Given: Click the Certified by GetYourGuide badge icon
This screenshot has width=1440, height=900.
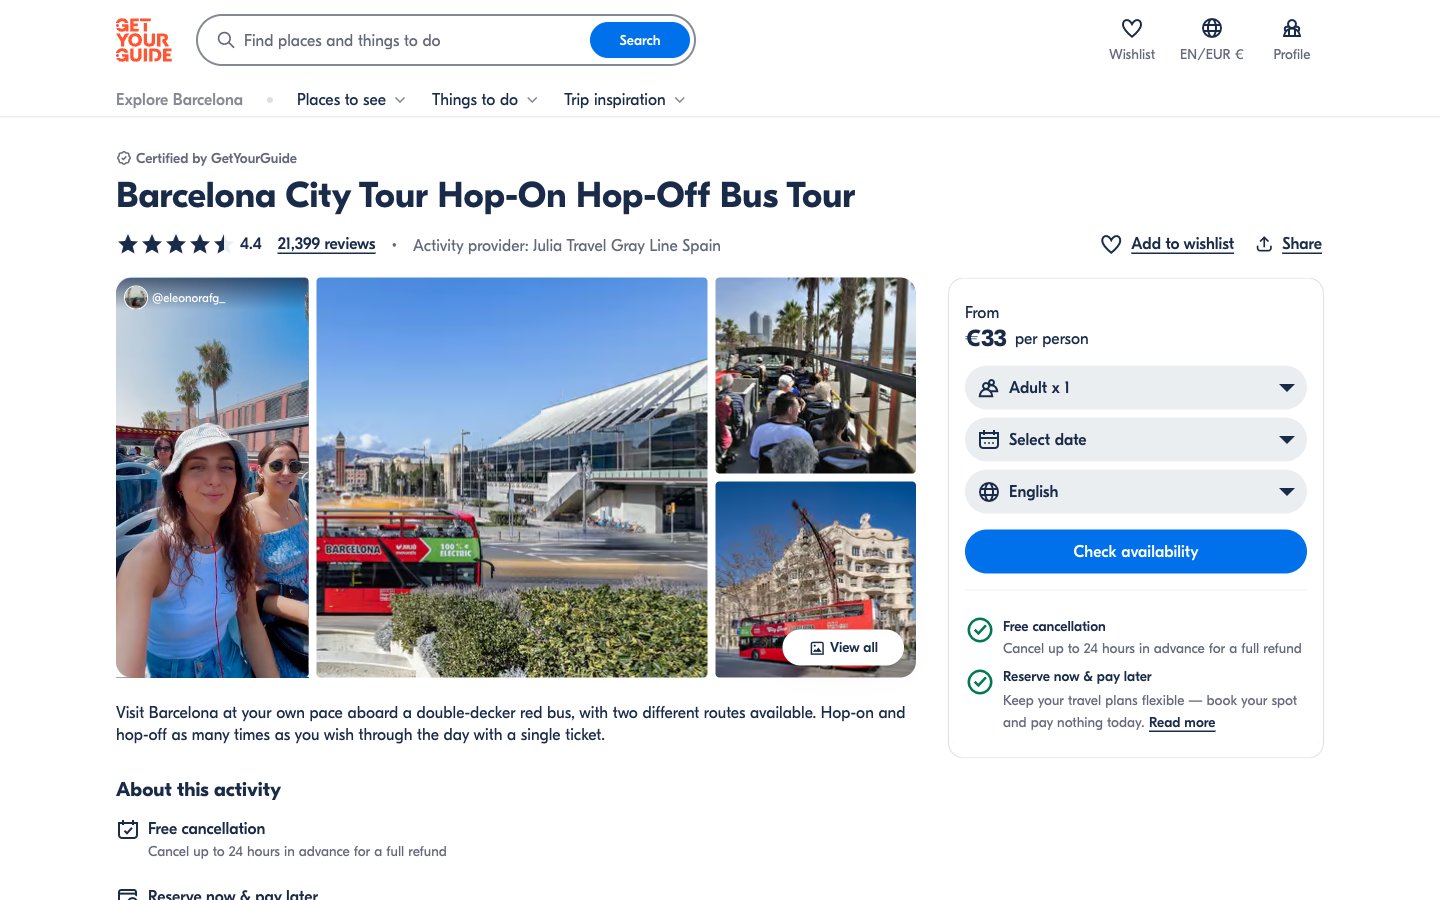Looking at the screenshot, I should coord(124,158).
